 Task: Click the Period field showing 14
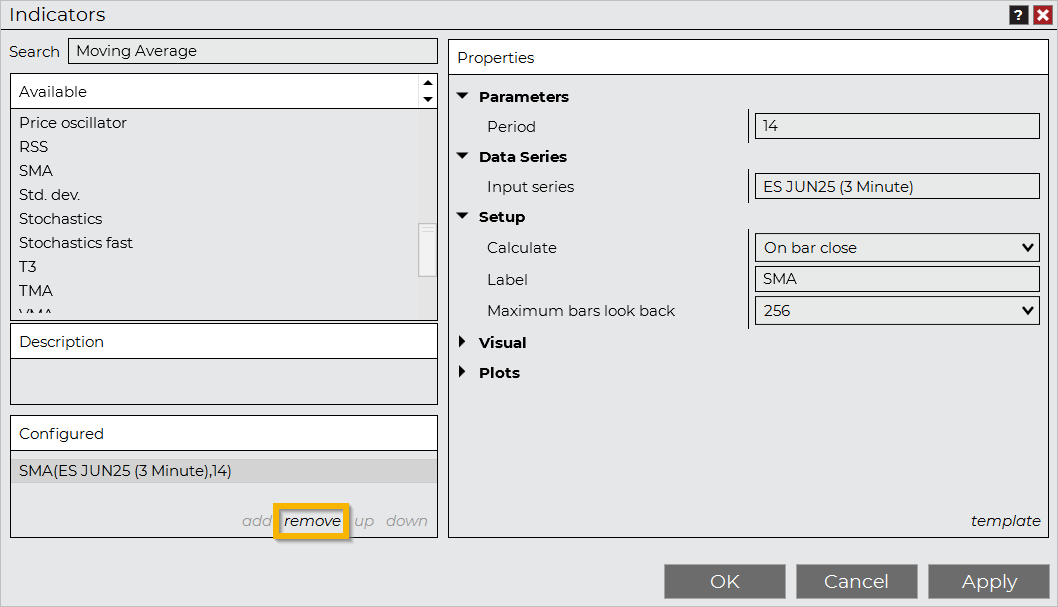pos(897,126)
